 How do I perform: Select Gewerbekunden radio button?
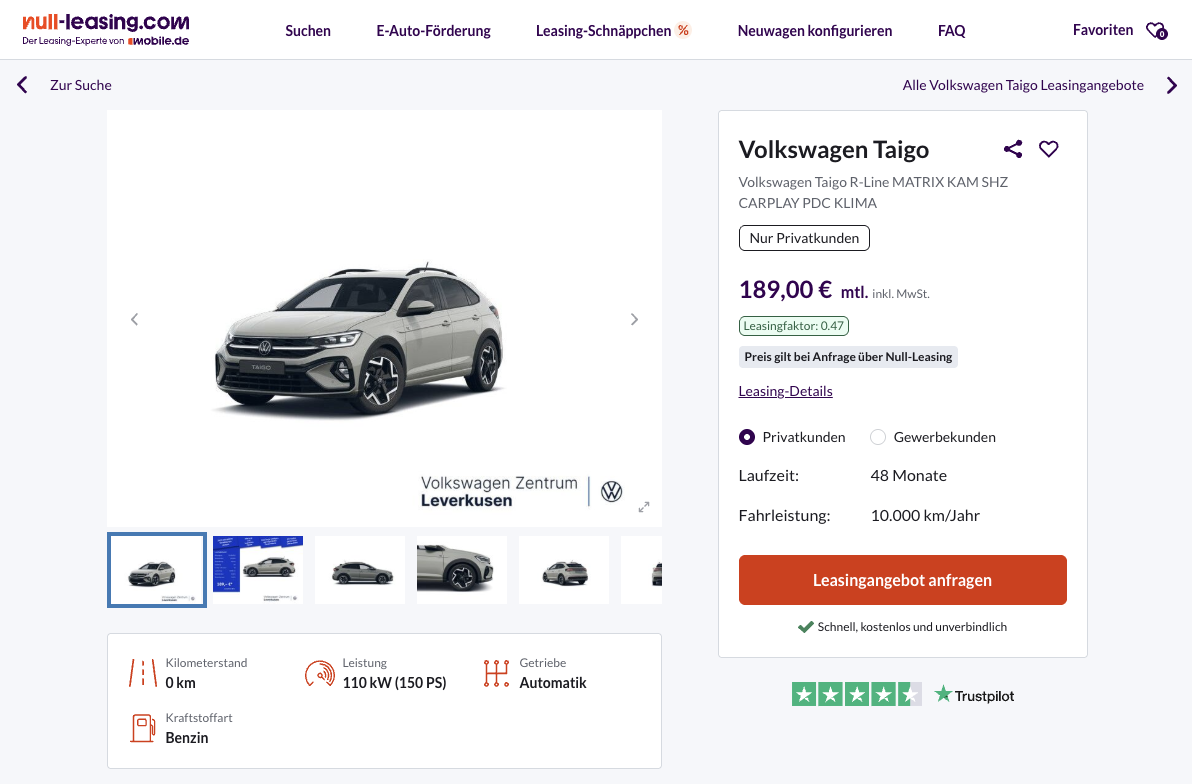pyautogui.click(x=878, y=437)
